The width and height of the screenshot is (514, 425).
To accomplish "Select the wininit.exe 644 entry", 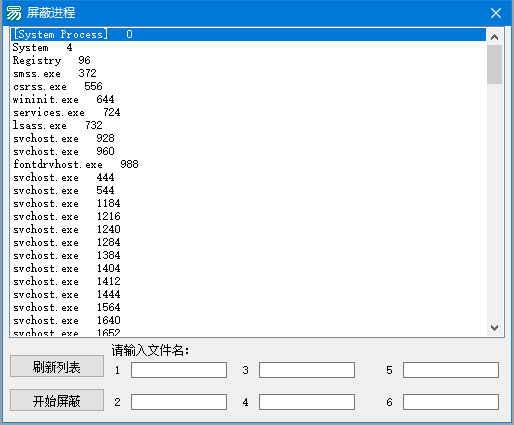I will point(248,99).
